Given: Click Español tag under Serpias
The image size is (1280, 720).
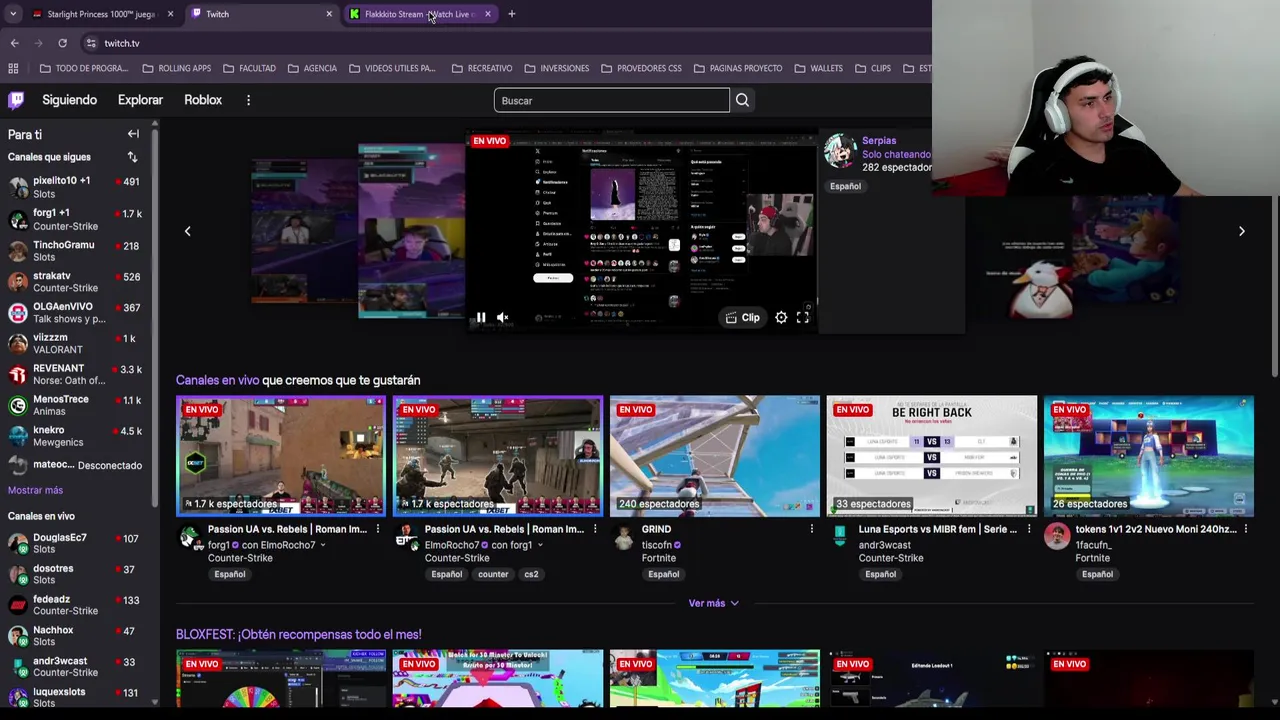Looking at the screenshot, I should [x=845, y=186].
